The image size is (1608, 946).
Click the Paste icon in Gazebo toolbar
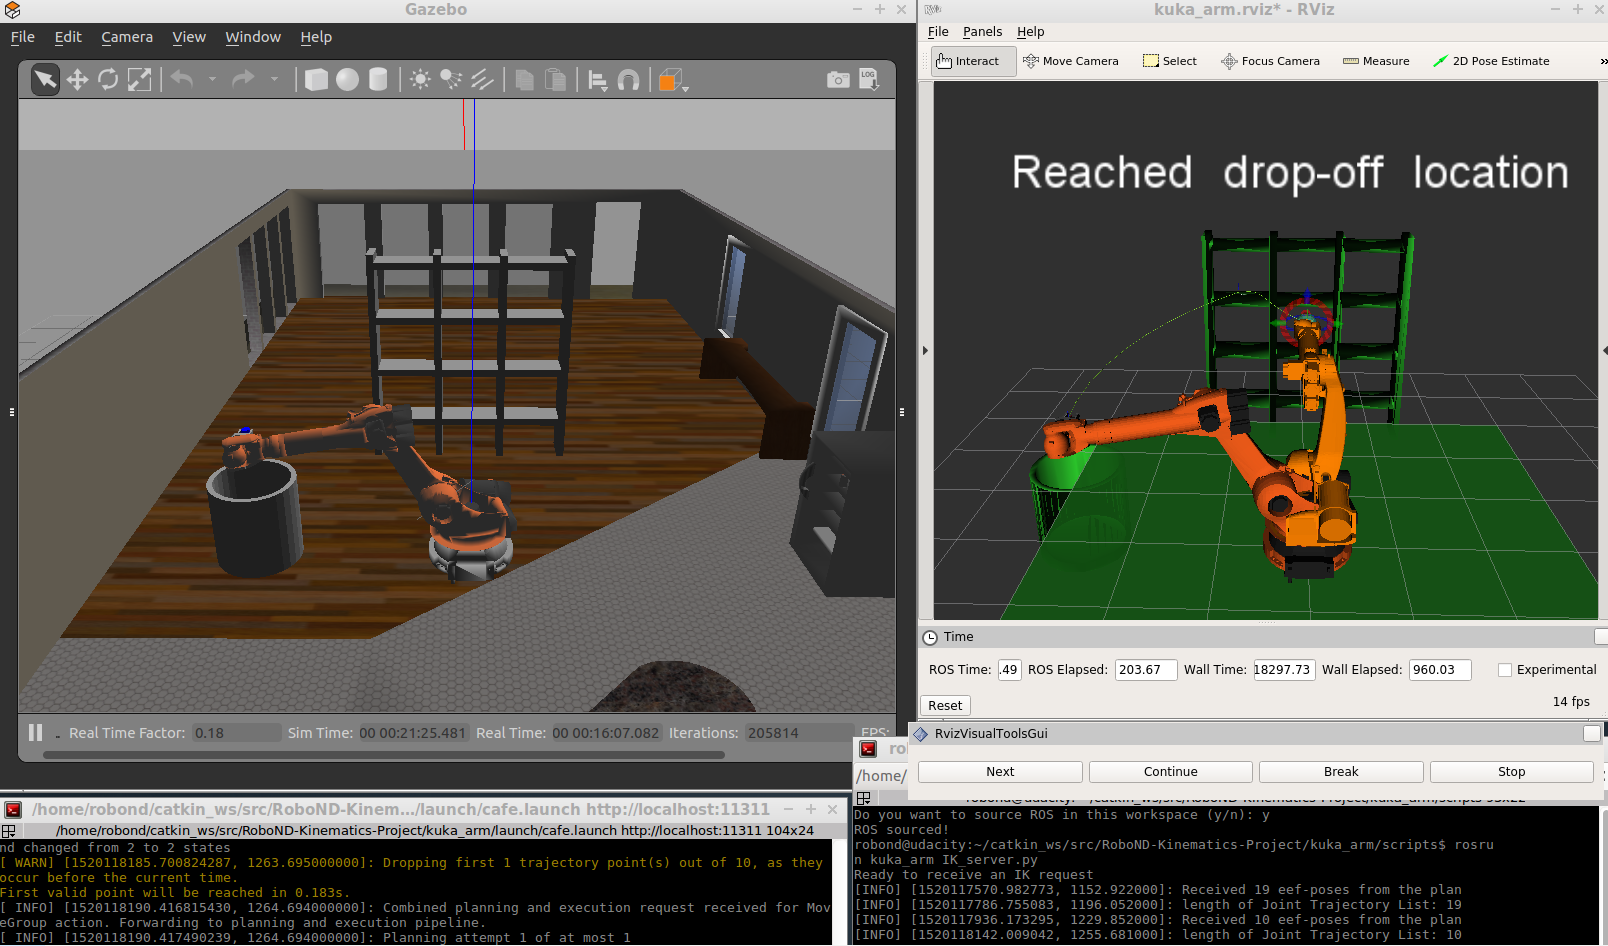point(555,79)
